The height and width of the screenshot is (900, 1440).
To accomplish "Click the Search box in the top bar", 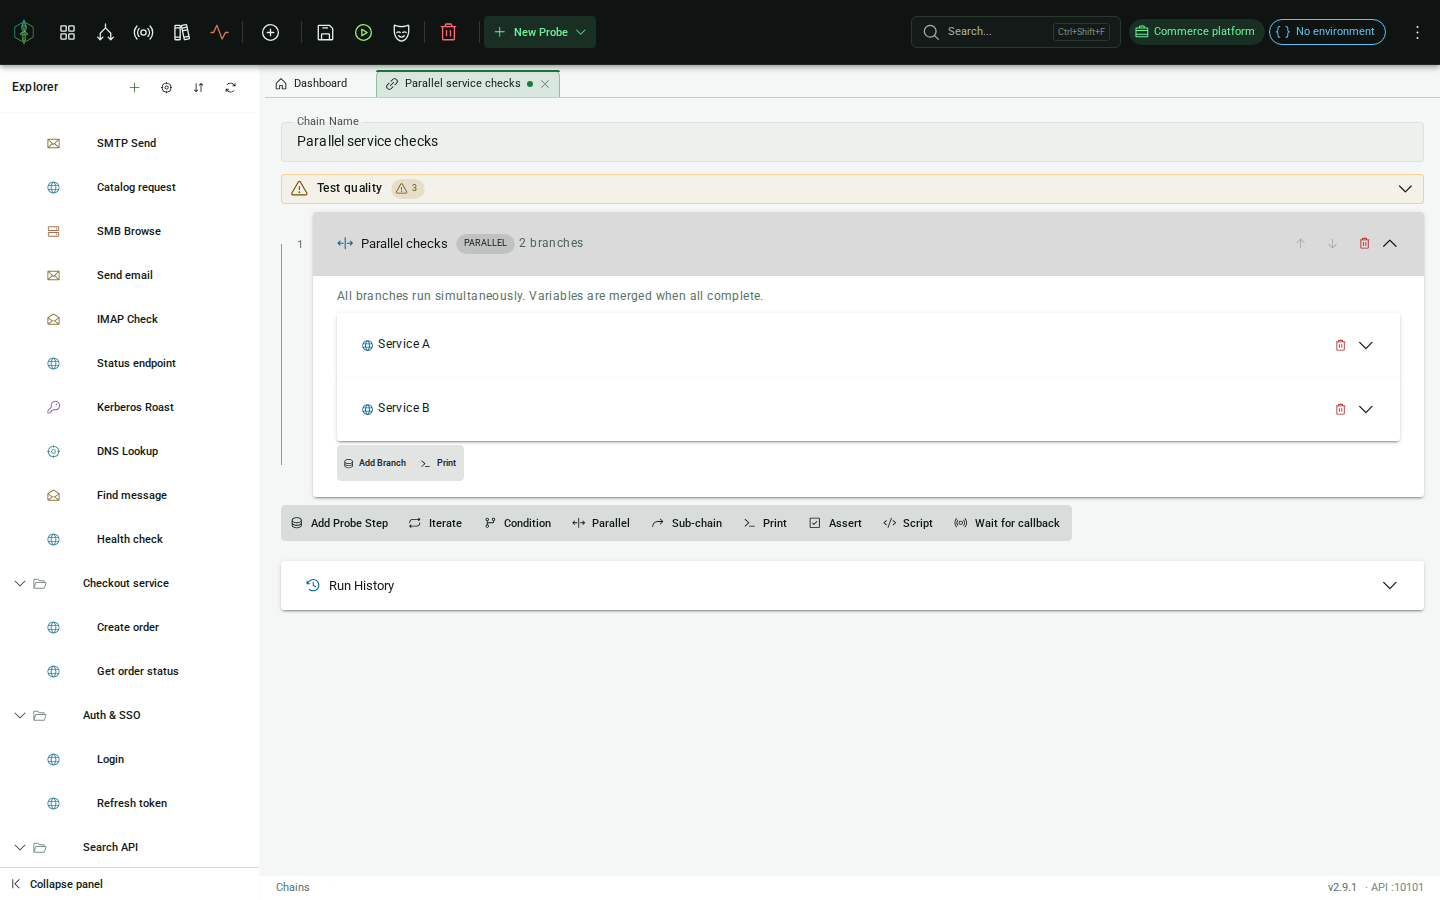I will coord(1016,32).
